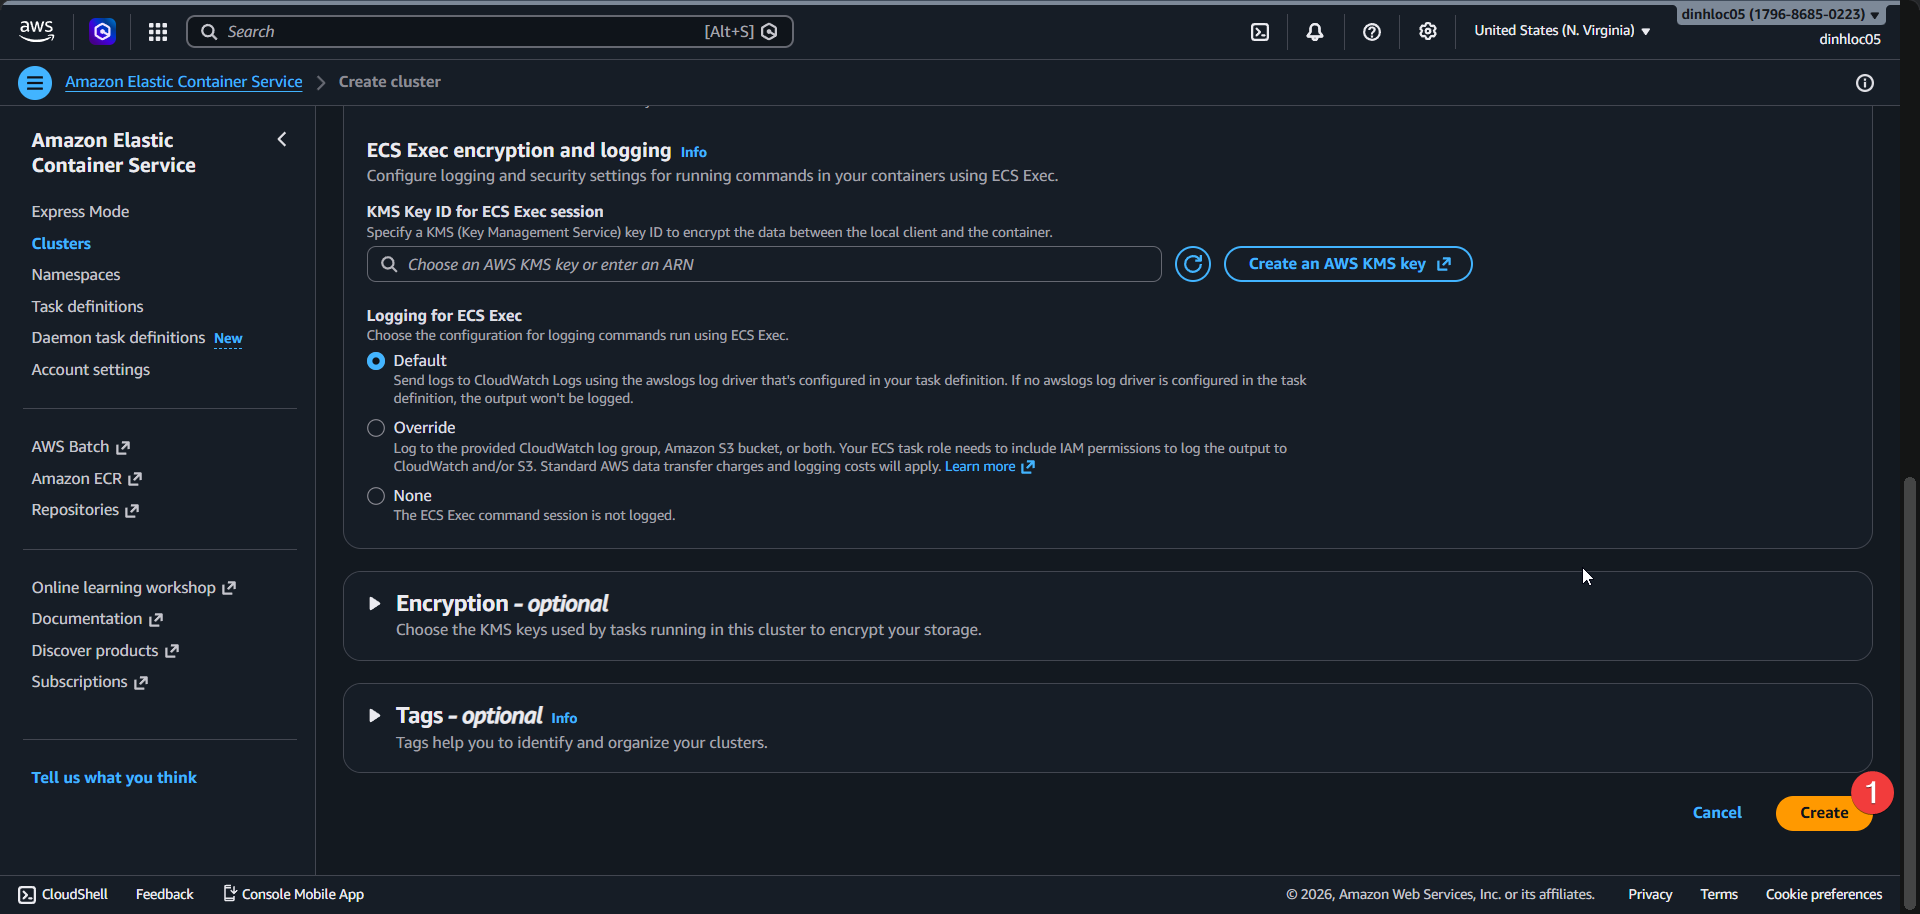Screen dimensions: 1920x914
Task: Click the Create an AWS KMS key button
Action: pyautogui.click(x=1348, y=263)
